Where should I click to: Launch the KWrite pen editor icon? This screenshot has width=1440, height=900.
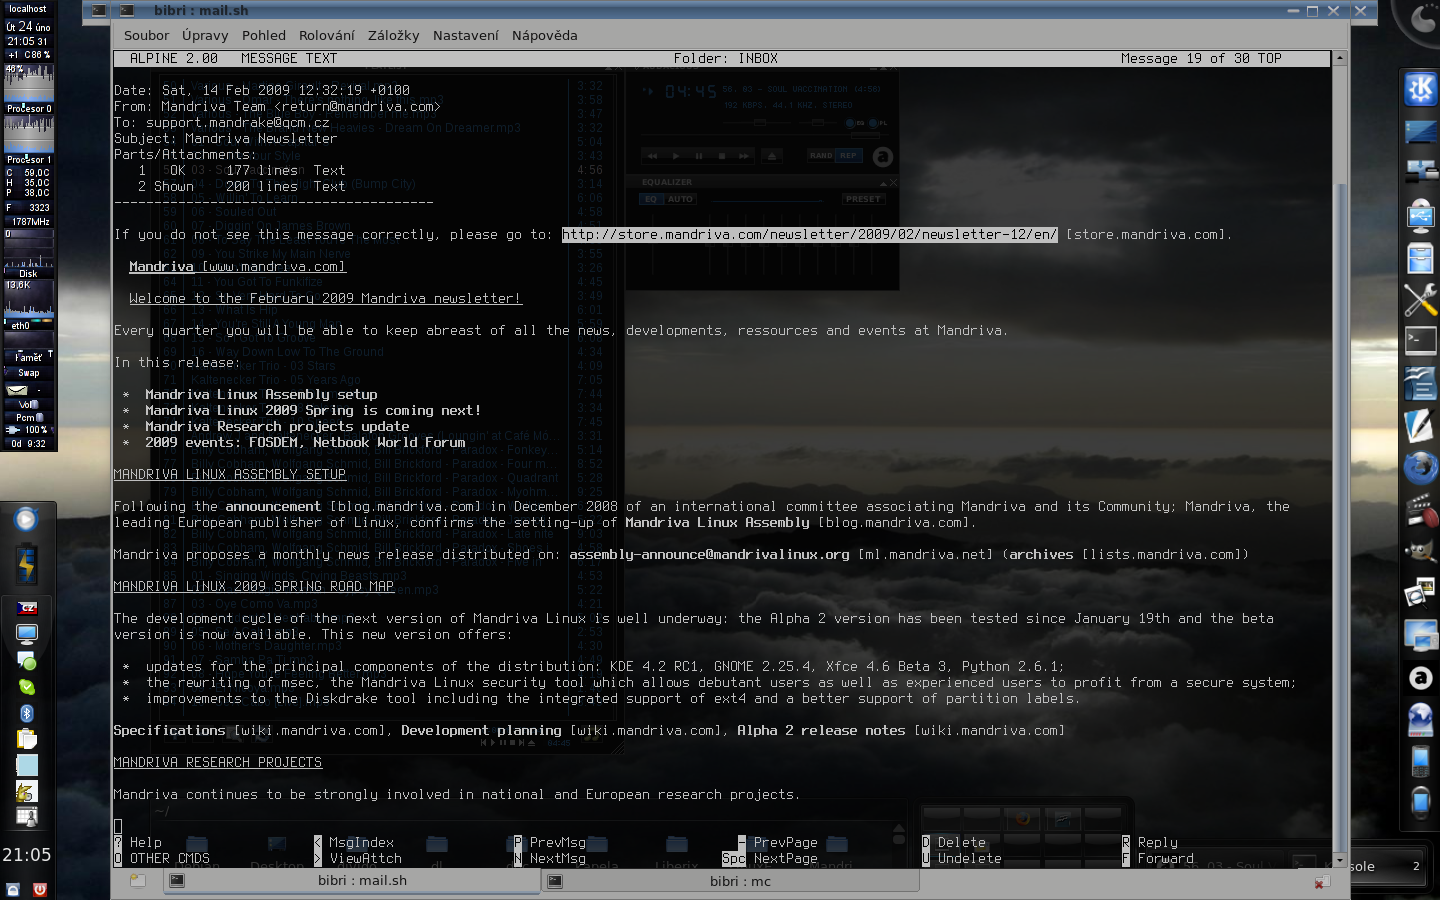tap(1420, 425)
